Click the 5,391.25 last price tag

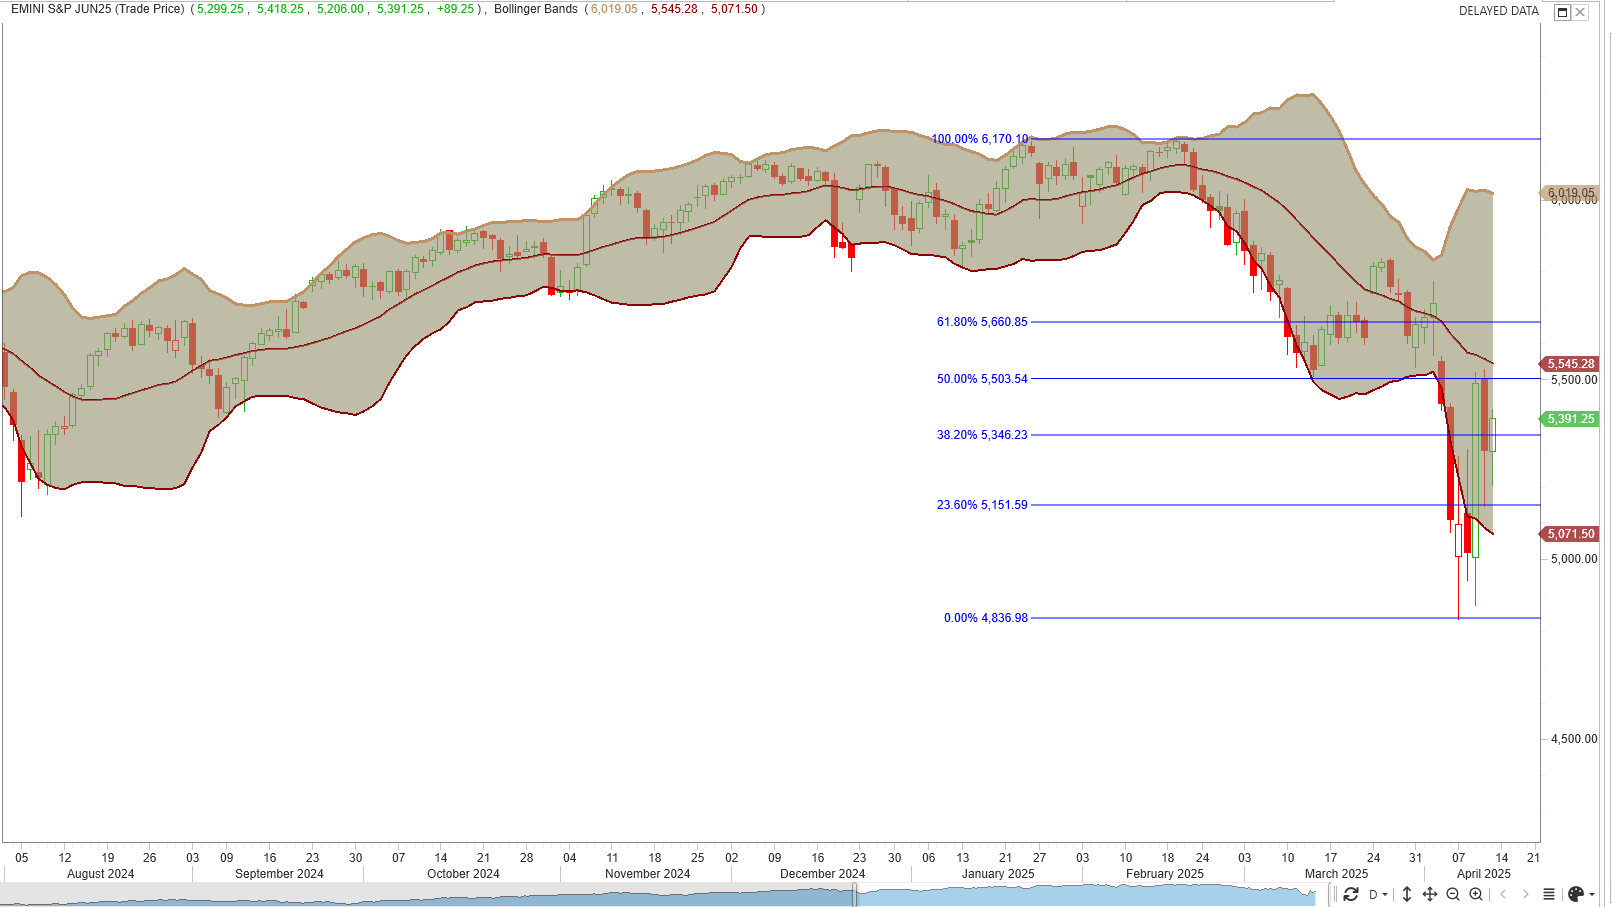1569,419
